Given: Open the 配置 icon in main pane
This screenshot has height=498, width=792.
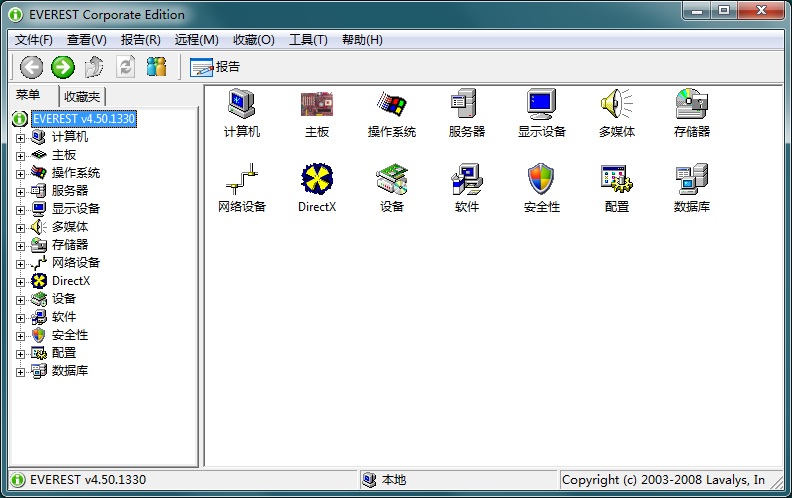Looking at the screenshot, I should coord(617,179).
